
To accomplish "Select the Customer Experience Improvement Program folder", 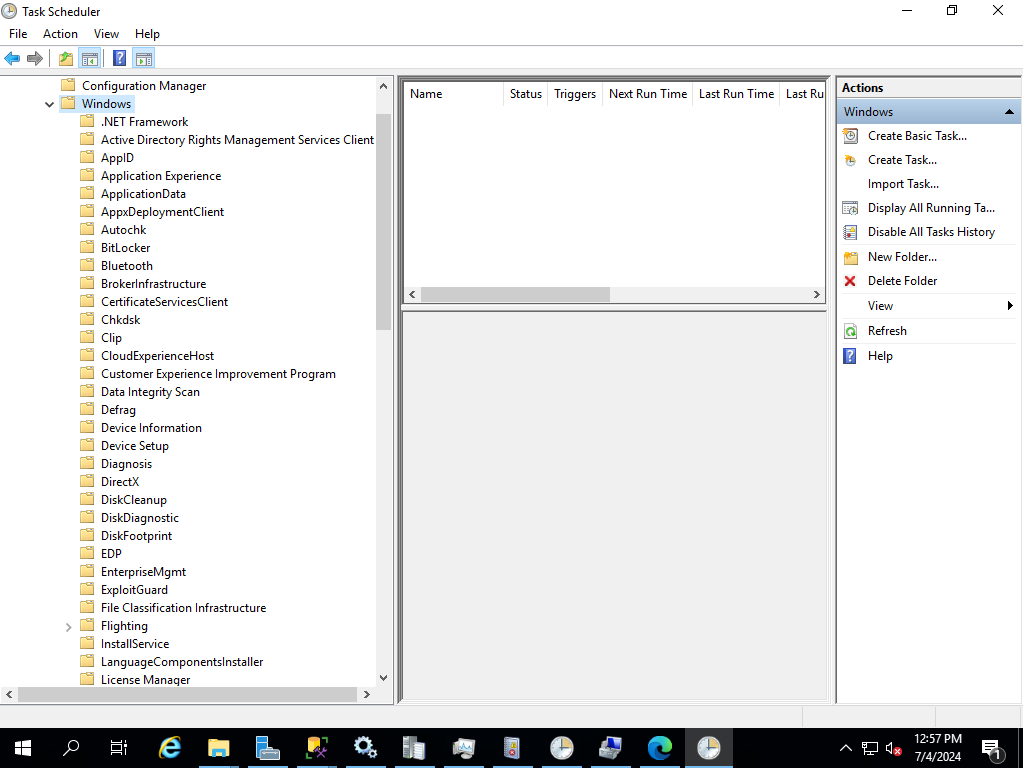I will tap(218, 374).
